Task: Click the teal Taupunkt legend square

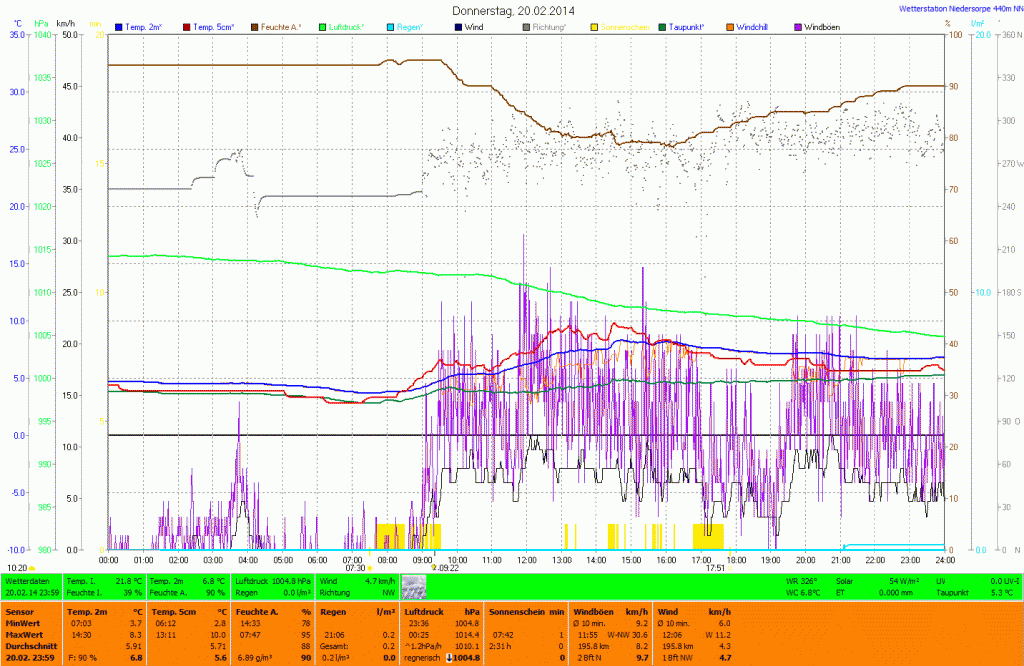Action: tap(662, 26)
